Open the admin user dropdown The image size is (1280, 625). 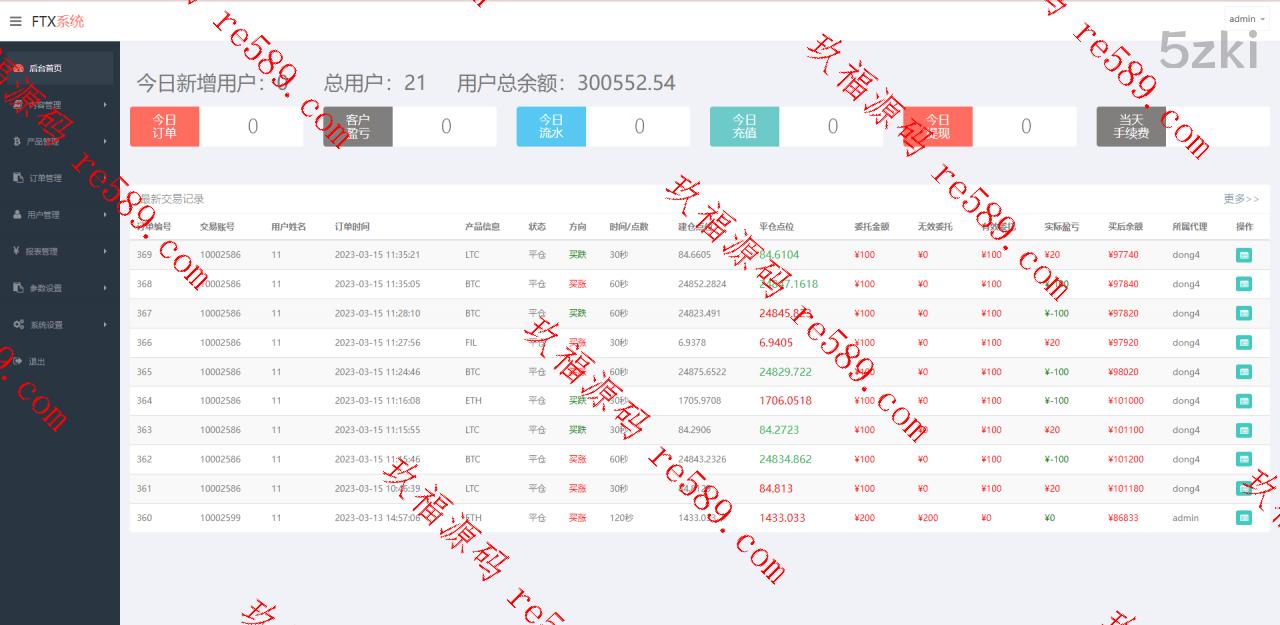[x=1246, y=19]
